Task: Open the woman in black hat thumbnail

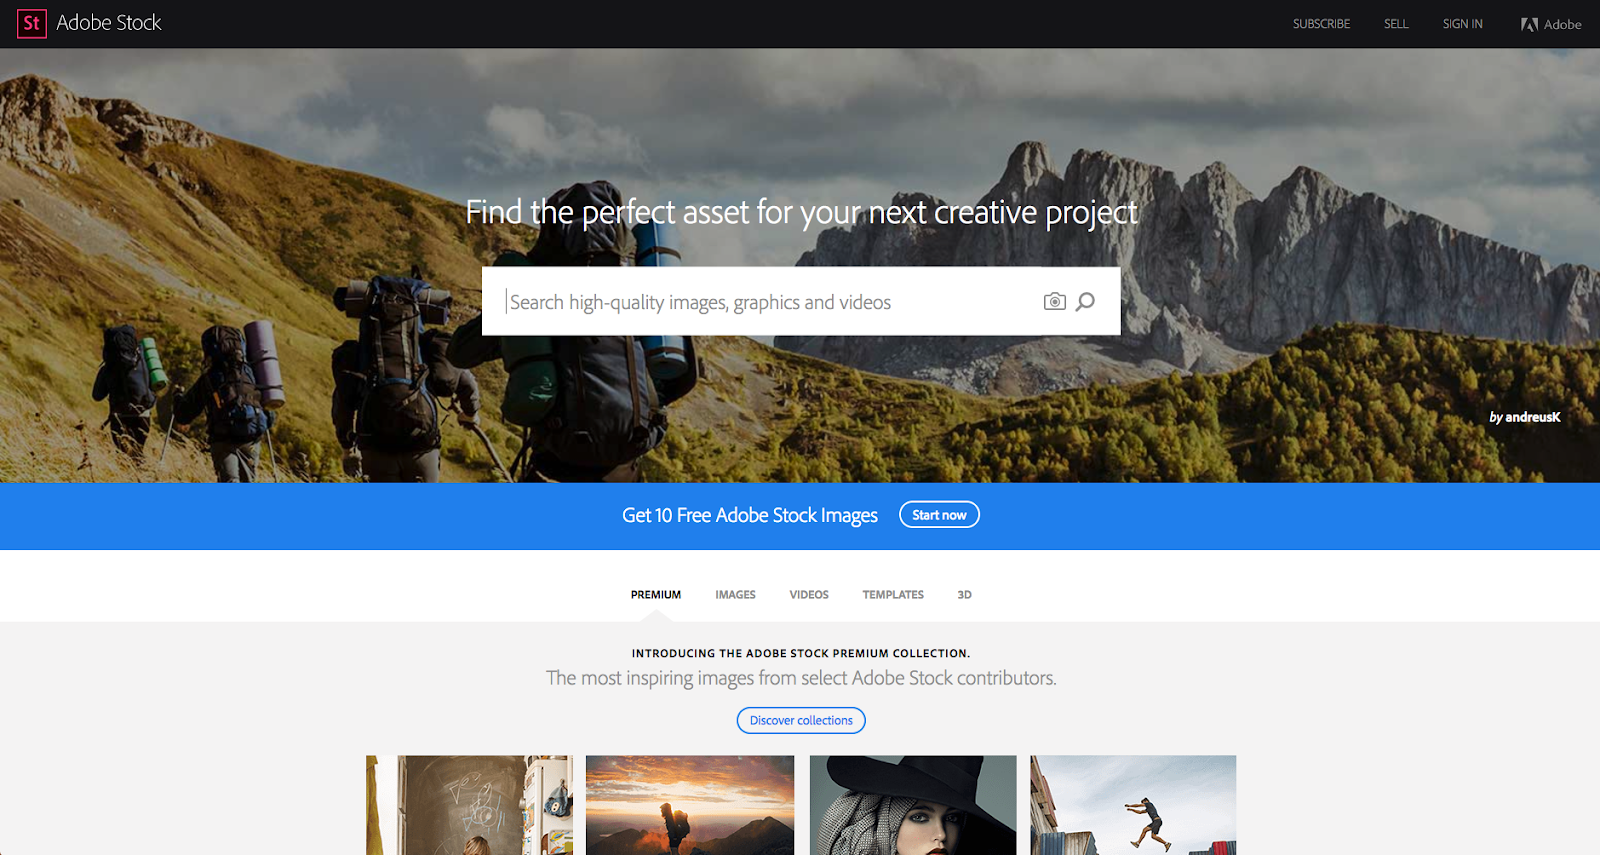Action: point(913,805)
